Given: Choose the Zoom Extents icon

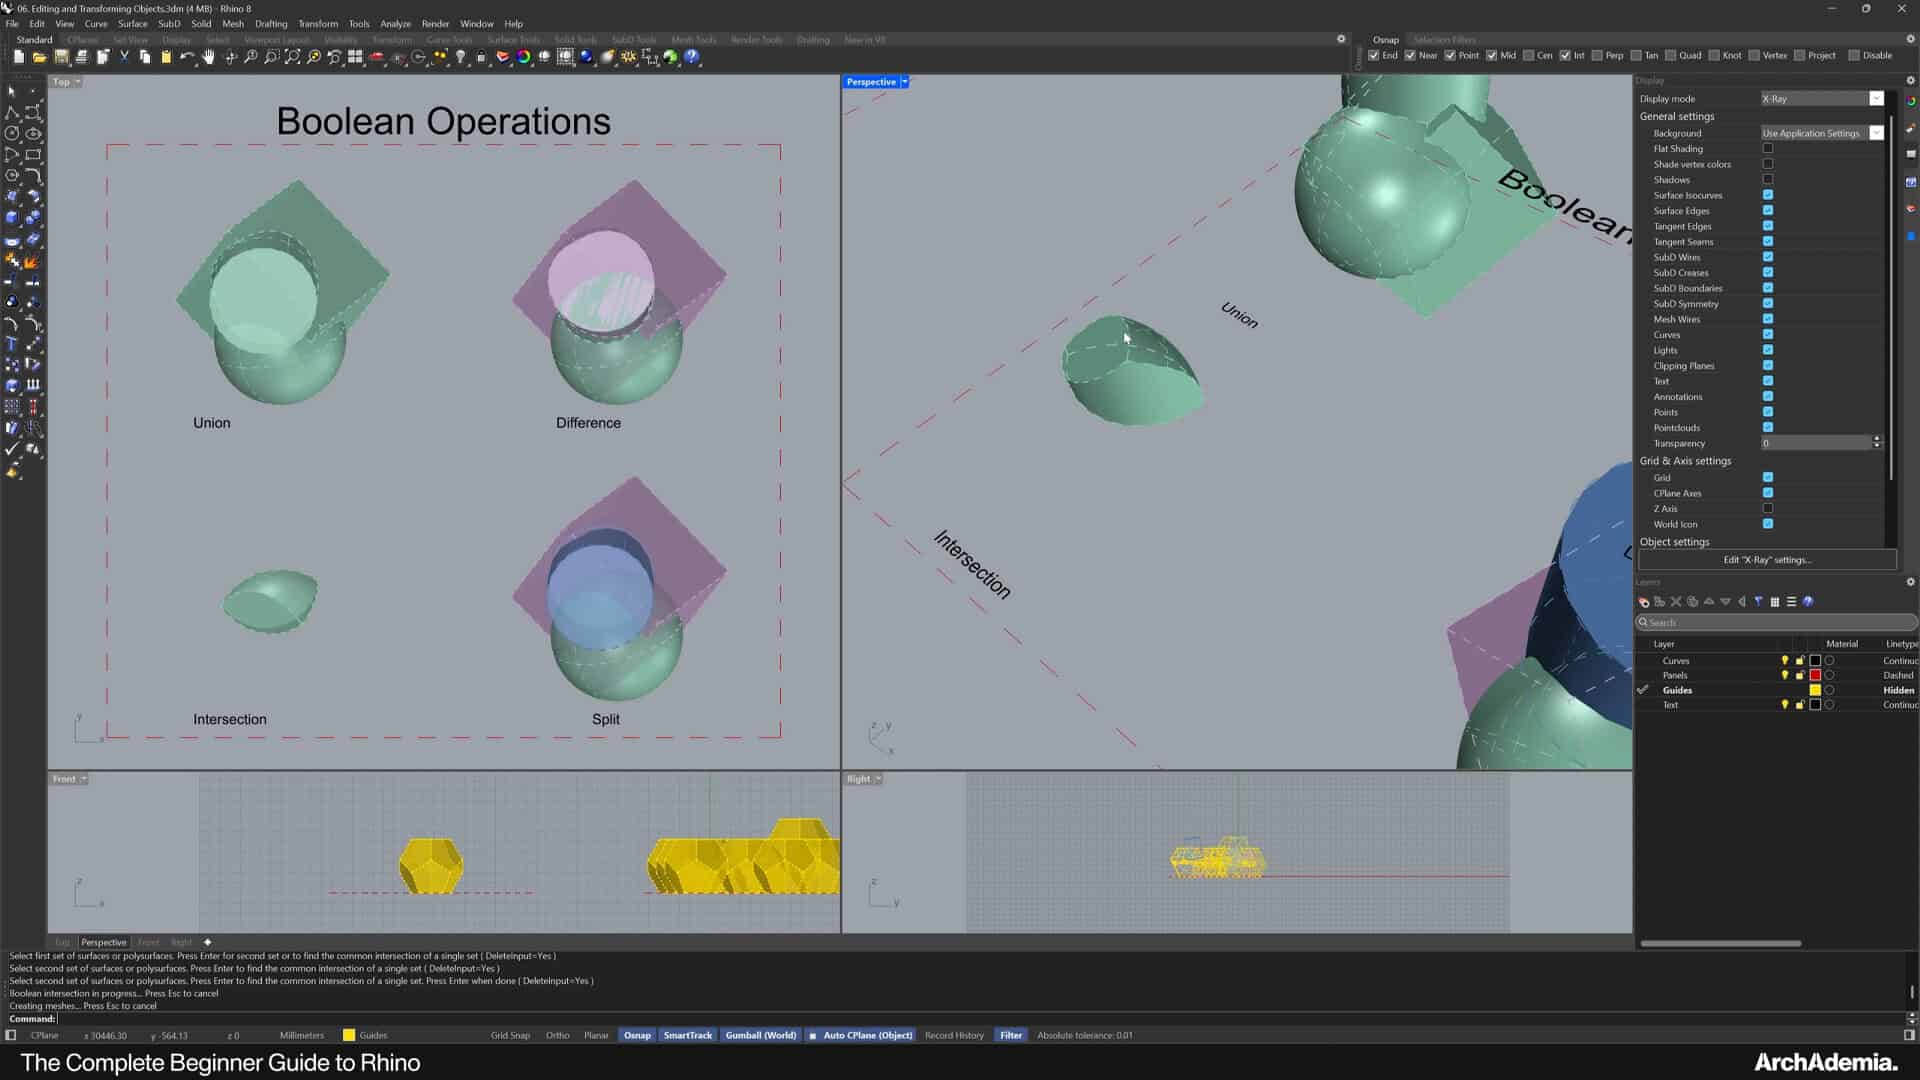Looking at the screenshot, I should tap(292, 57).
